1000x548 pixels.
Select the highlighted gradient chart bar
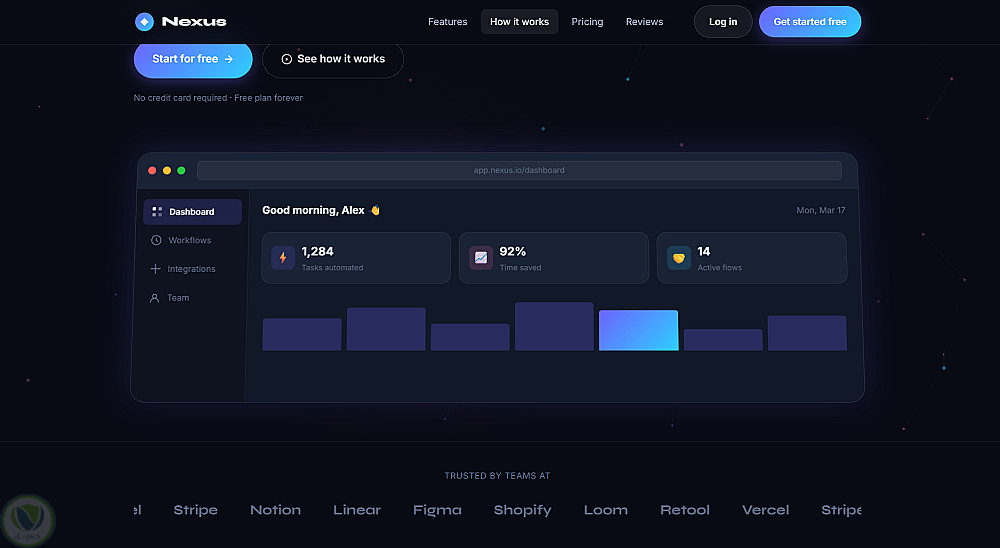(x=638, y=330)
